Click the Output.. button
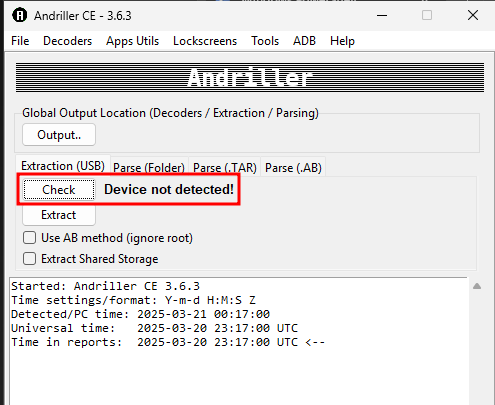 [x=59, y=135]
